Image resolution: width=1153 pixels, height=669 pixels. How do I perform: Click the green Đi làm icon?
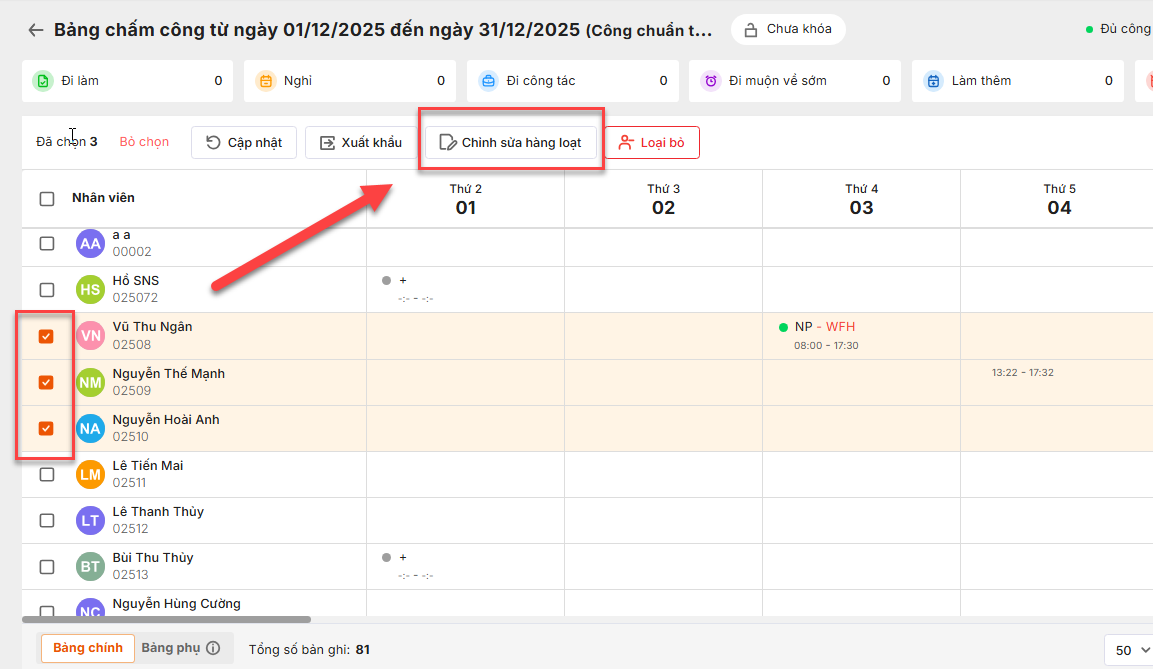click(x=42, y=81)
